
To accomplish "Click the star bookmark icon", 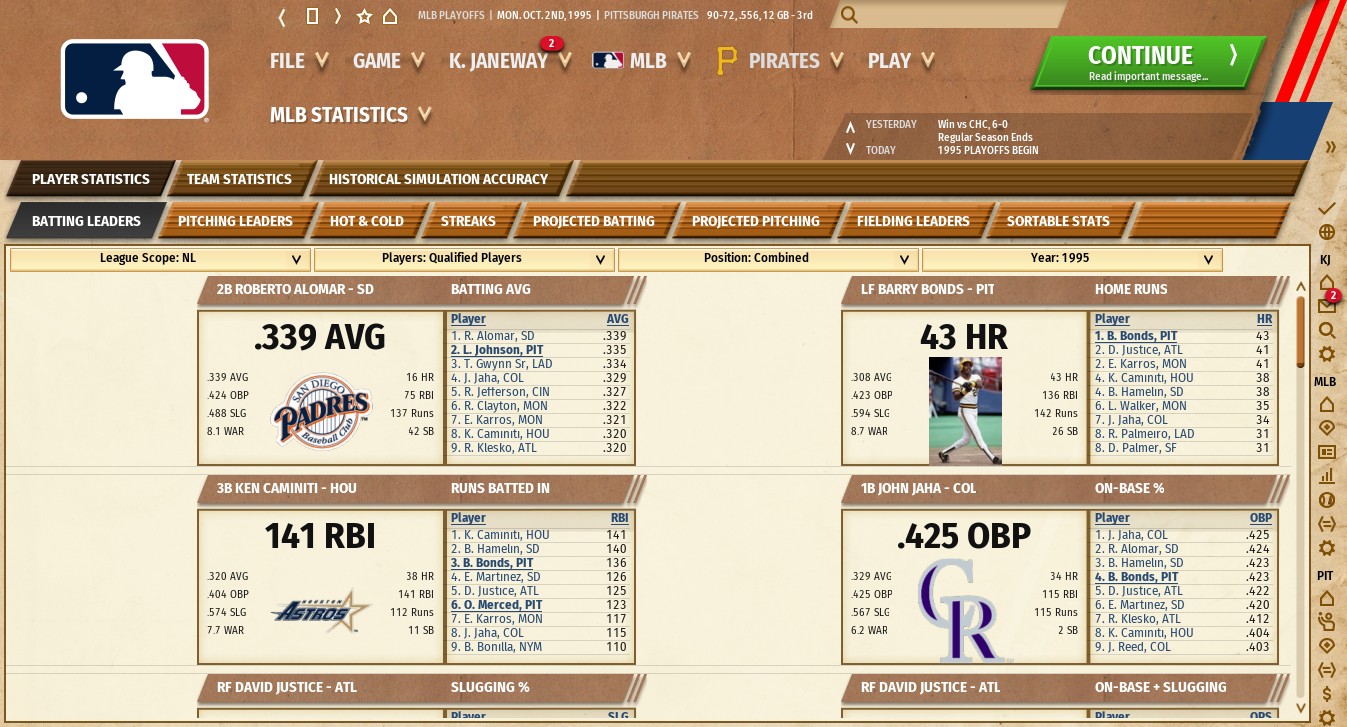I will (x=364, y=16).
